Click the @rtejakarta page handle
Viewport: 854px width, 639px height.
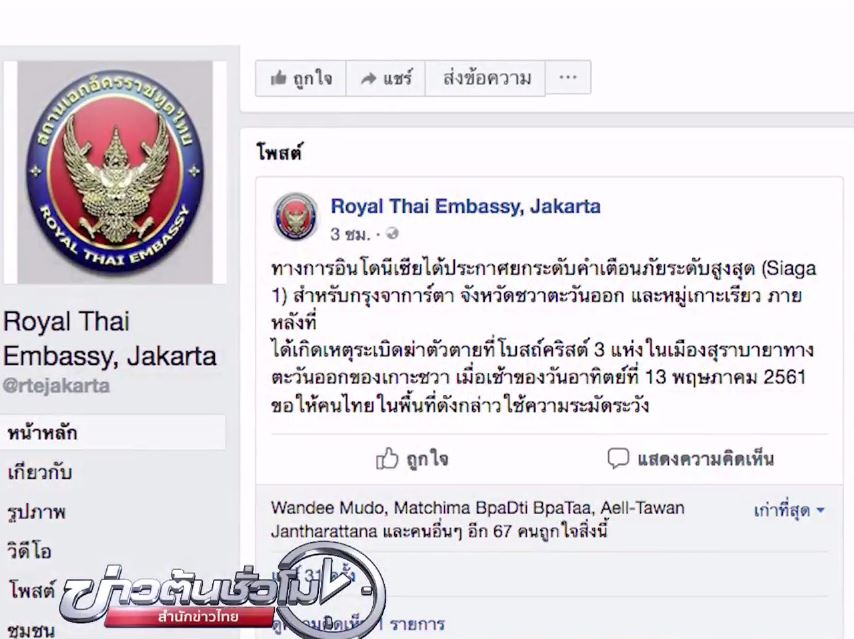56,386
